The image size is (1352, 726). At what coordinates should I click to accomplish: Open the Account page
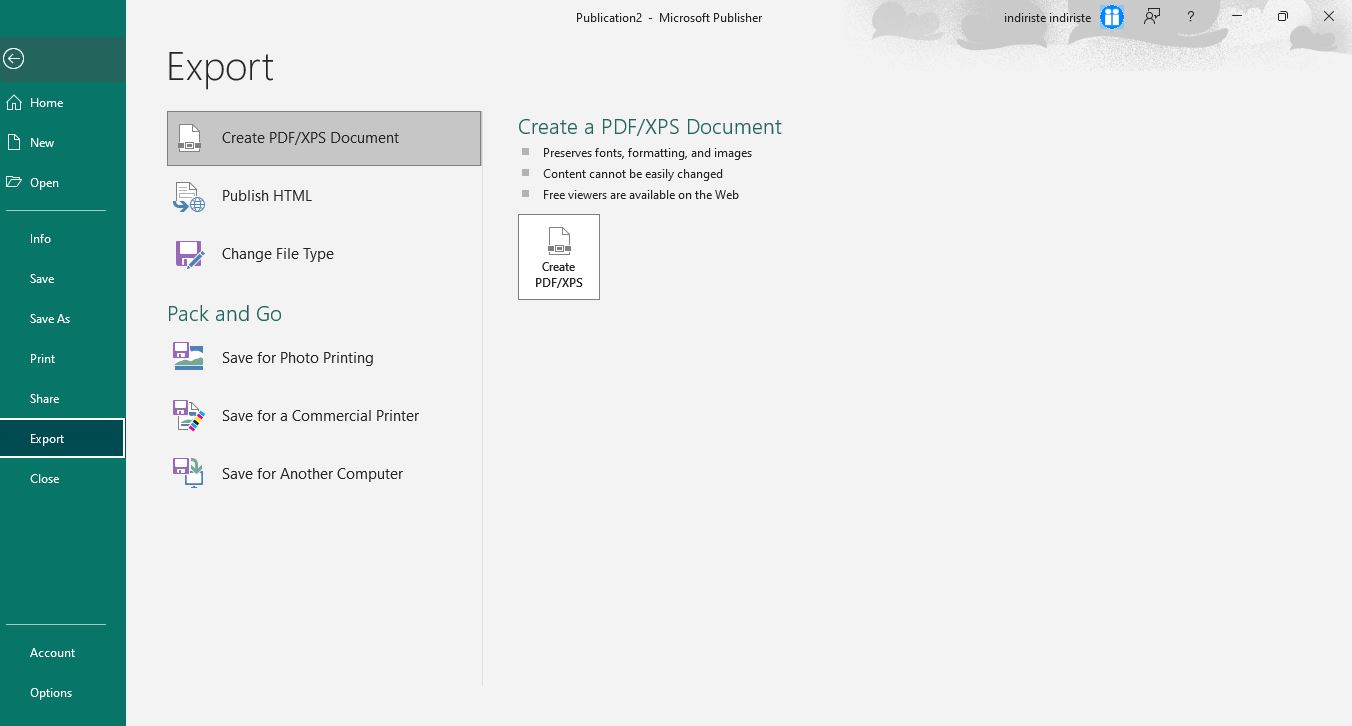[63, 653]
